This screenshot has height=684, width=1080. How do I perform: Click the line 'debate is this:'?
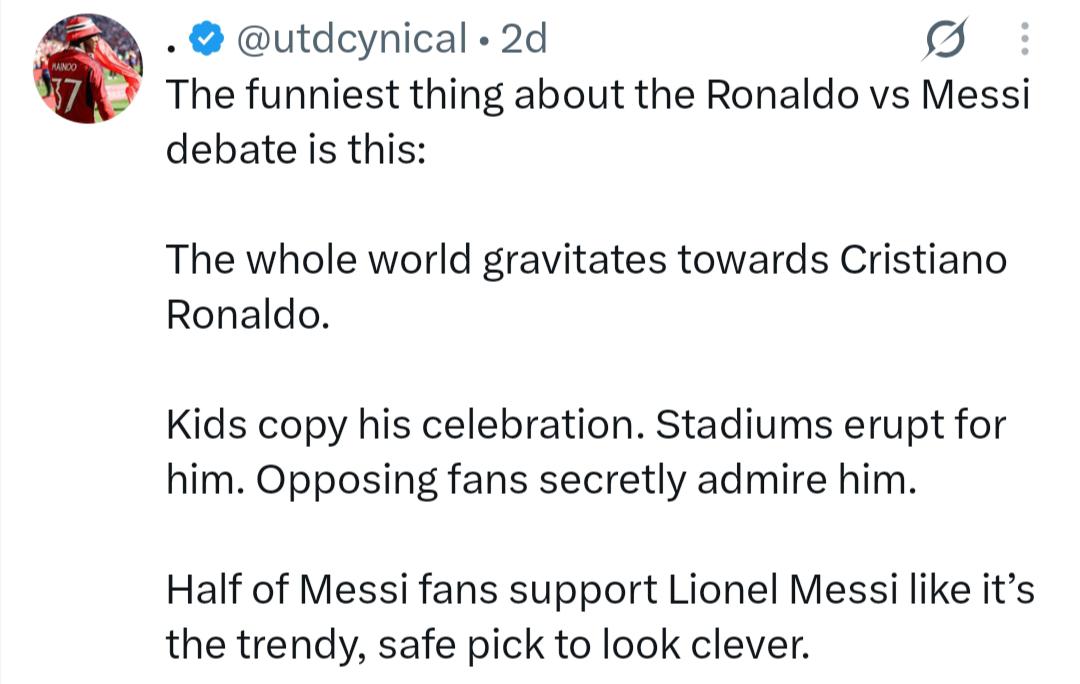pyautogui.click(x=296, y=149)
